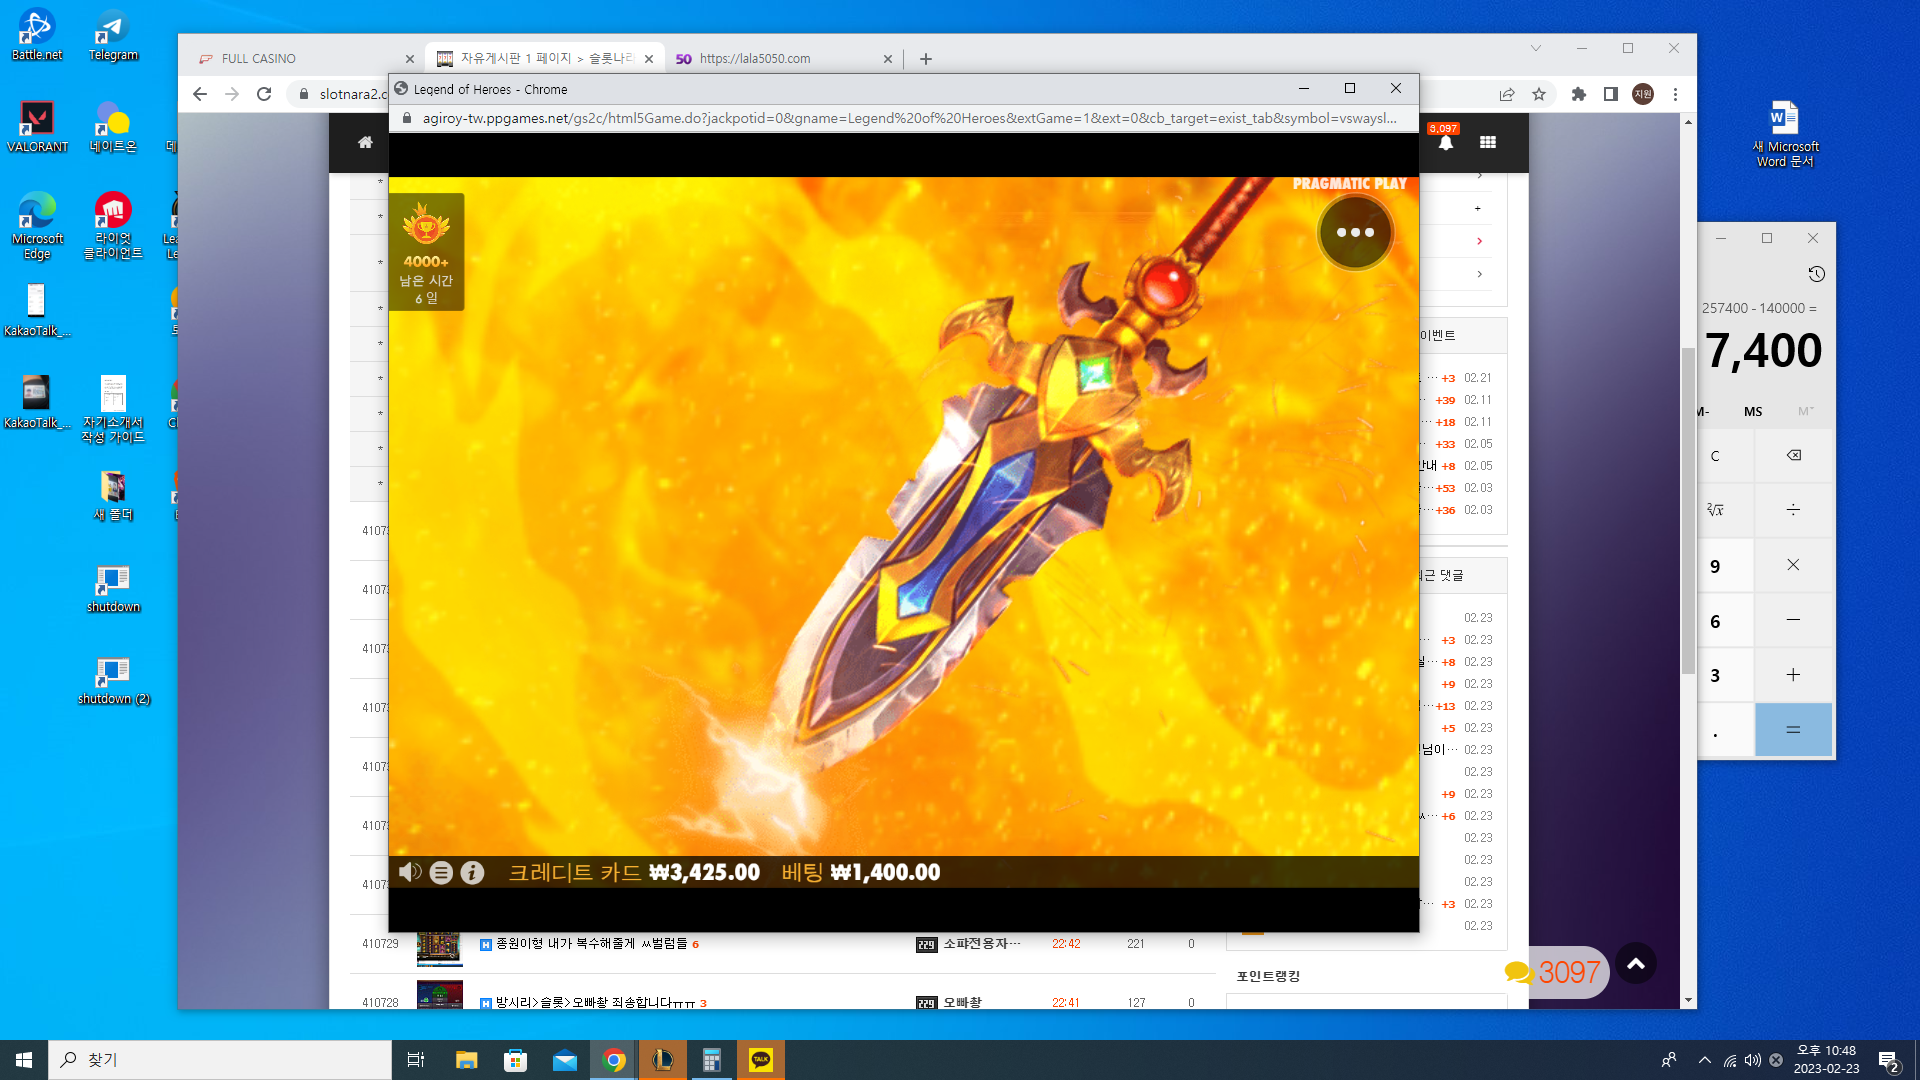Expand the plus sidebar item
Viewport: 1920px width, 1080px height.
click(x=1478, y=208)
